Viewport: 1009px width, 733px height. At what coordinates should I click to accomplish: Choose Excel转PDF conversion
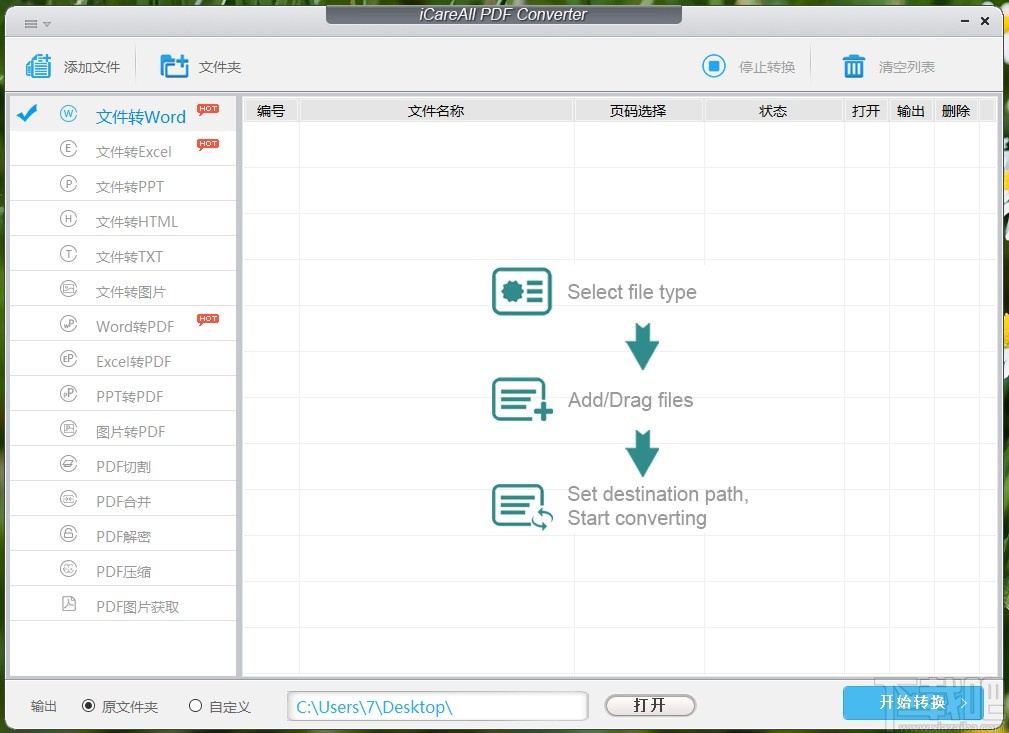pyautogui.click(x=123, y=358)
